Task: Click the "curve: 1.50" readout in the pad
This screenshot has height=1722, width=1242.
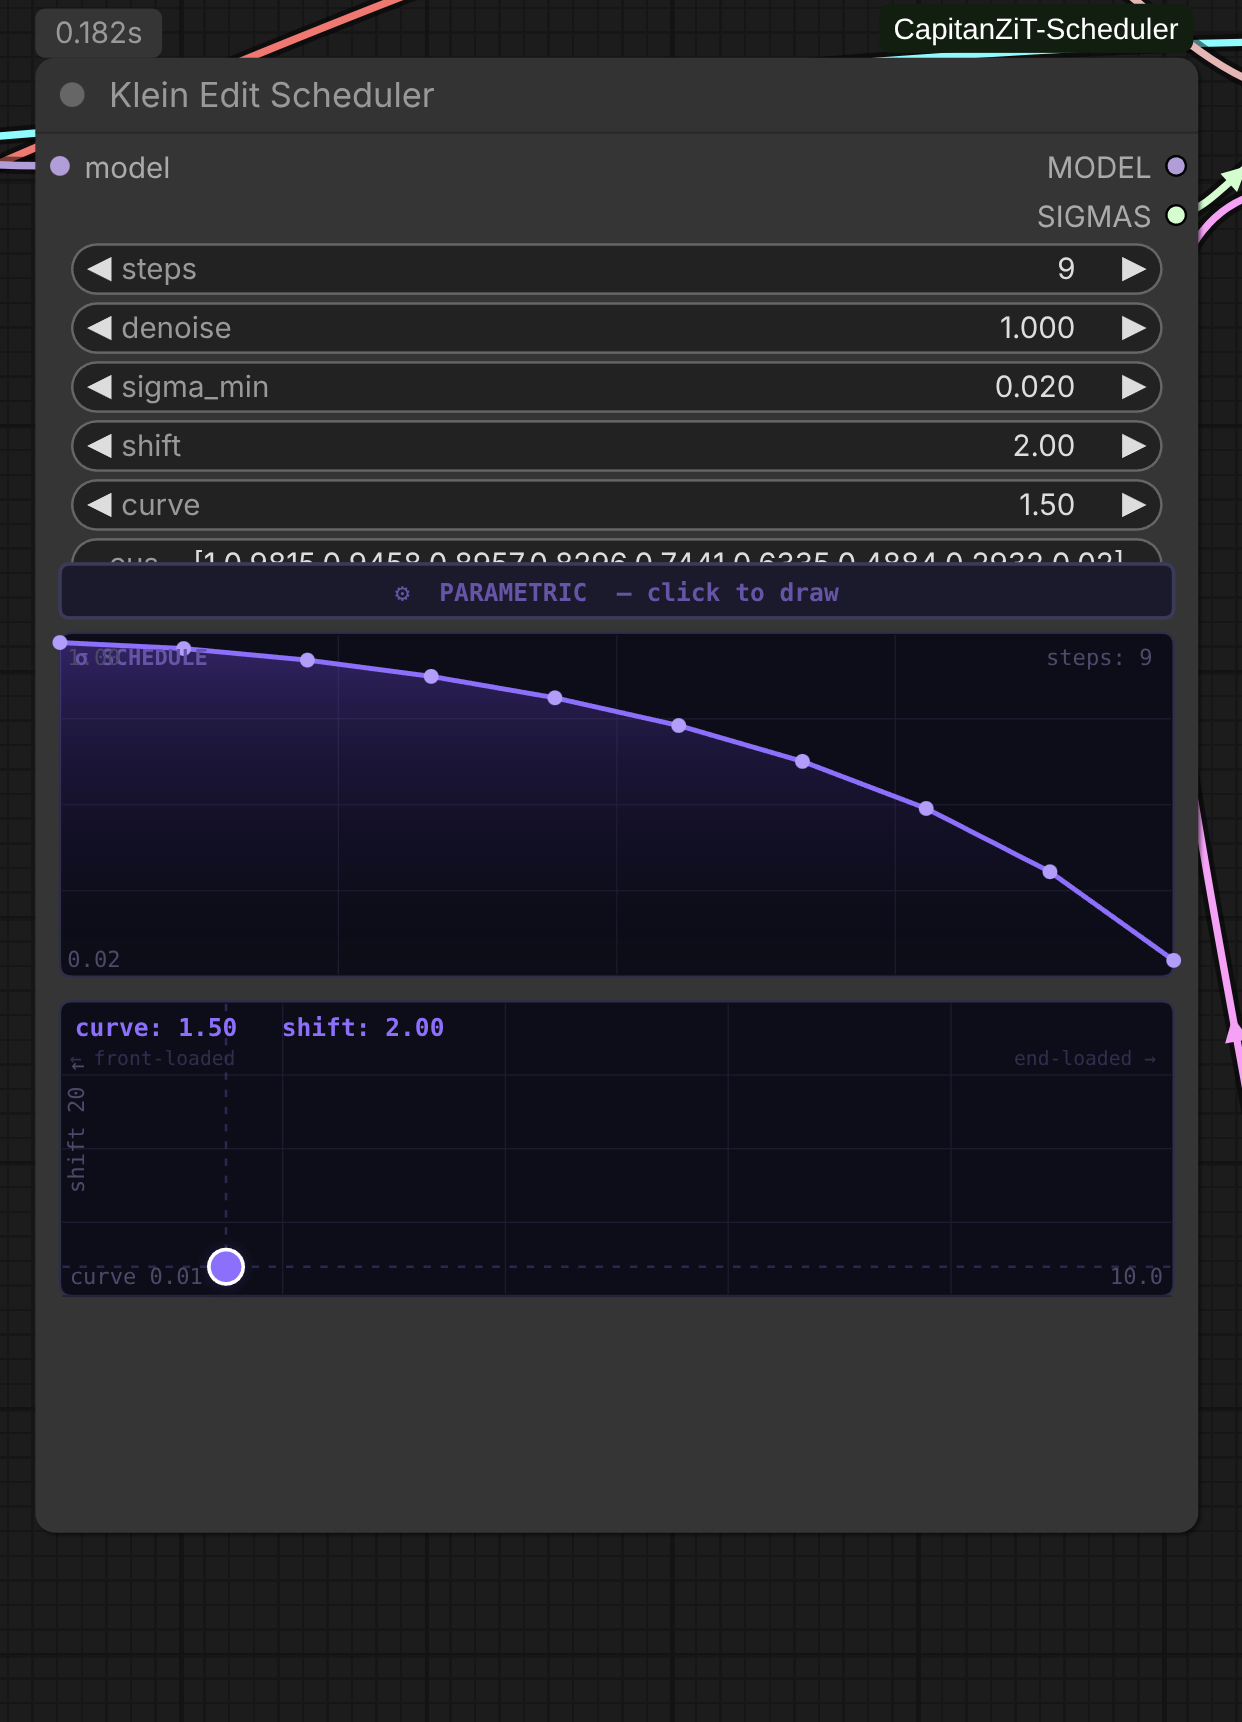Action: coord(156,1027)
